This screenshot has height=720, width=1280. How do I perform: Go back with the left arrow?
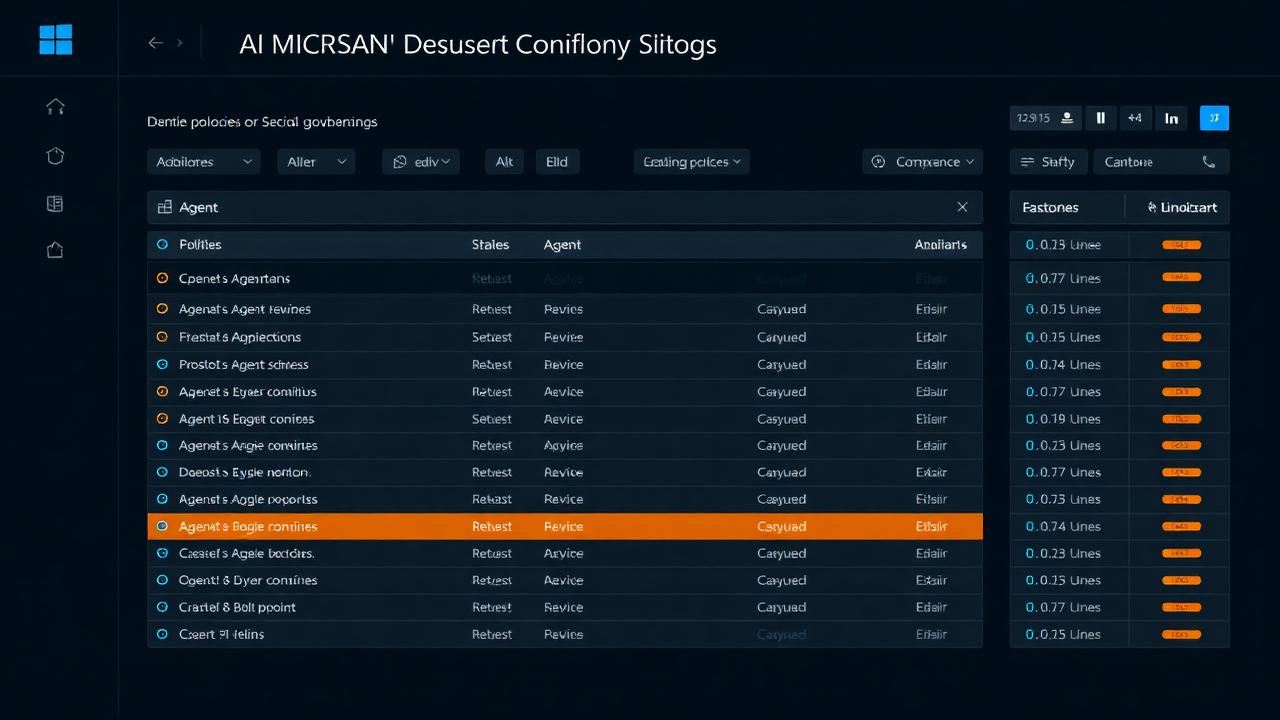[155, 43]
